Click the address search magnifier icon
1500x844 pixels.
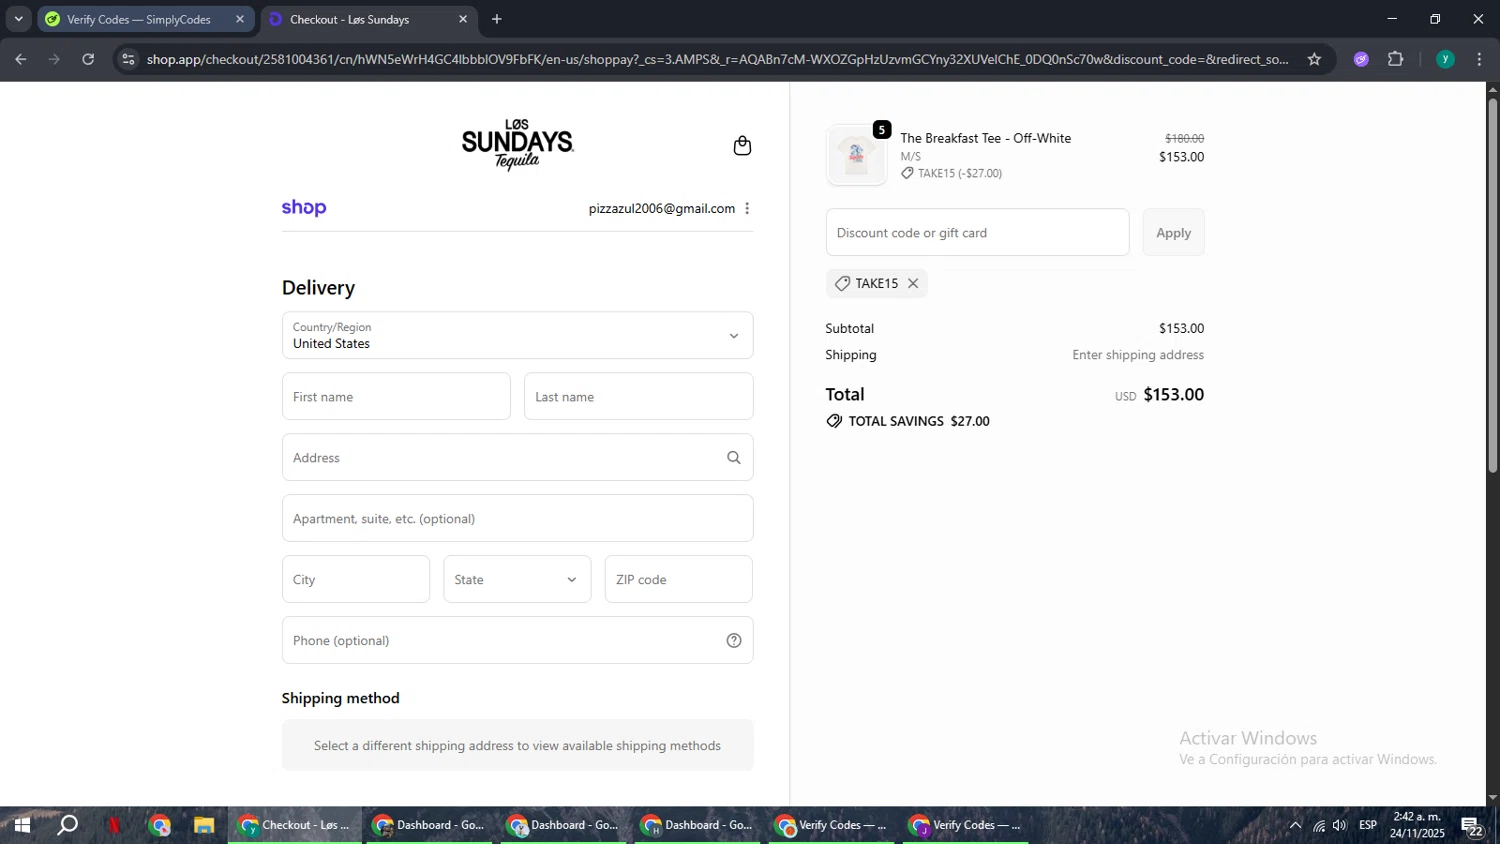coord(734,458)
